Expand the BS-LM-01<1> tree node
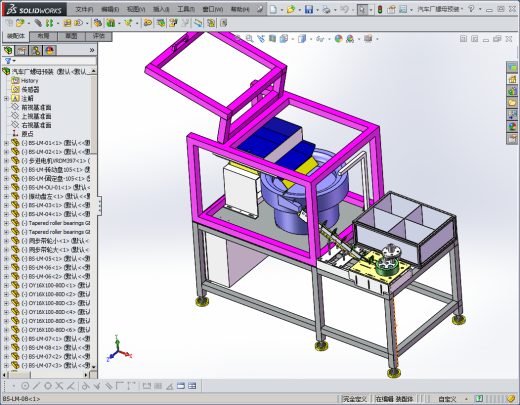 [6, 143]
